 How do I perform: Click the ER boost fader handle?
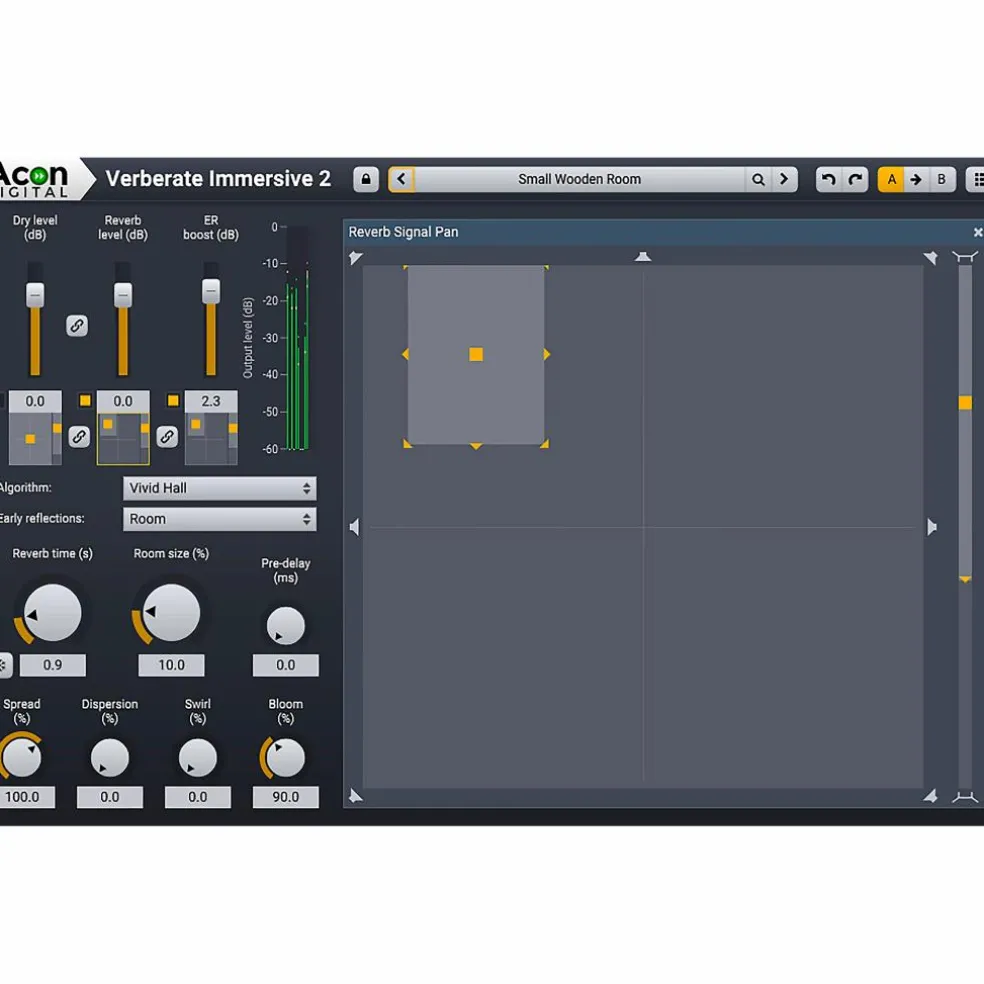point(211,291)
